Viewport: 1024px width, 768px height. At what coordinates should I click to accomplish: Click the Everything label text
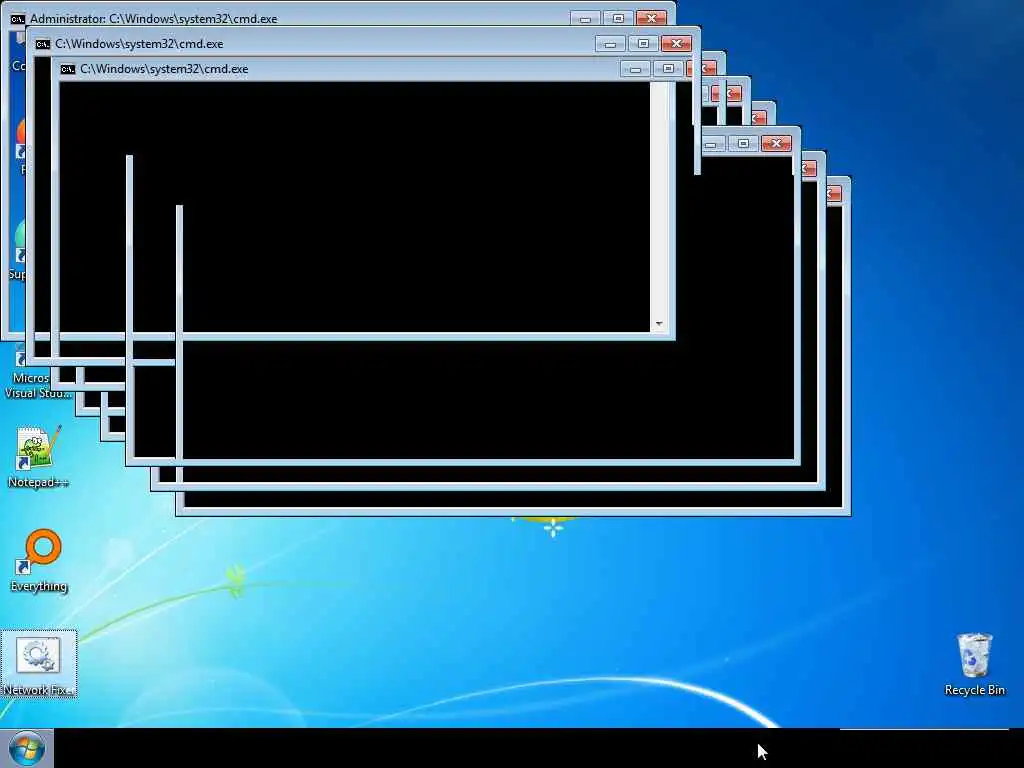point(39,586)
